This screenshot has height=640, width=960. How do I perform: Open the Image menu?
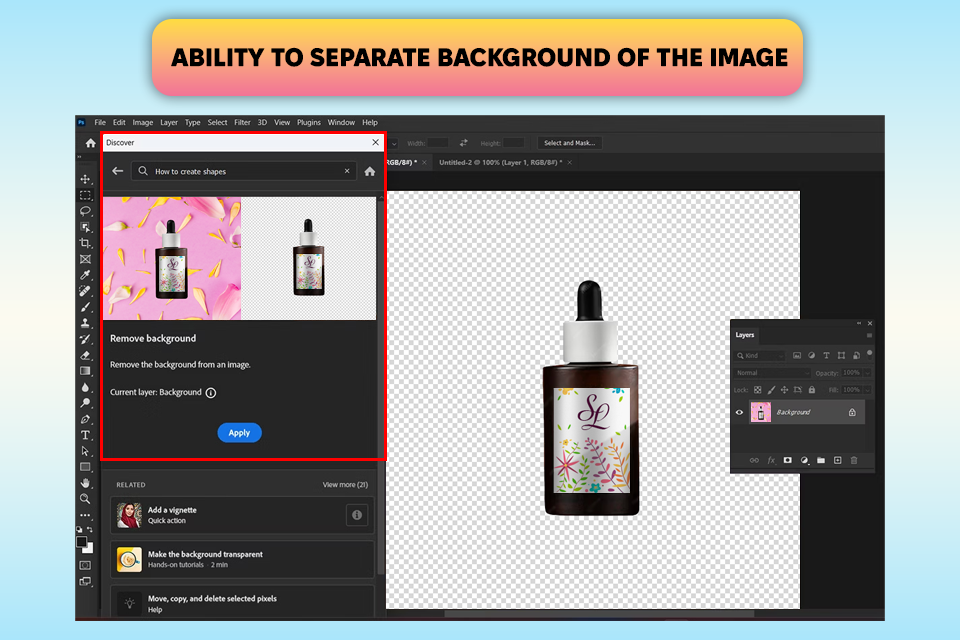point(143,122)
